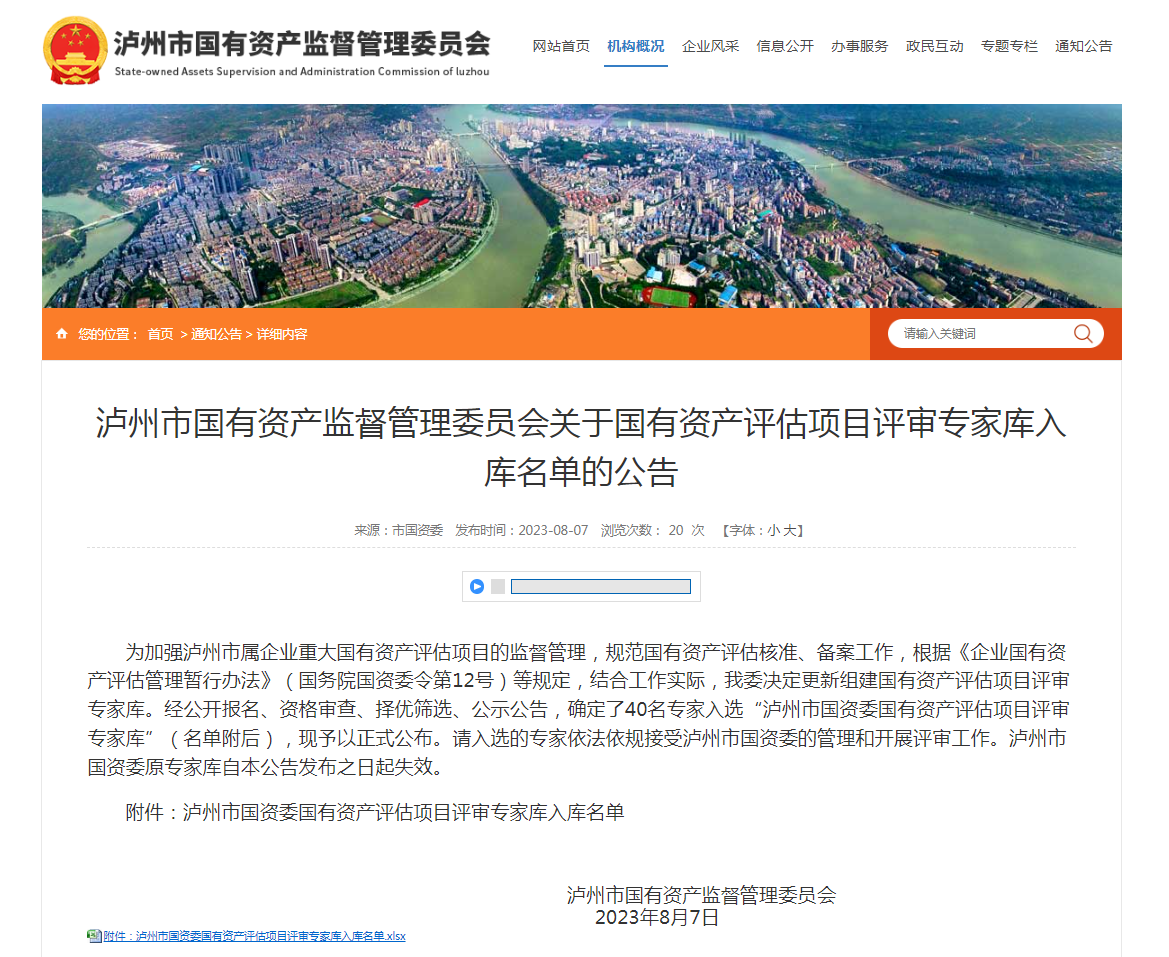Open 企业风采 menu item
This screenshot has width=1169, height=957.
click(710, 46)
